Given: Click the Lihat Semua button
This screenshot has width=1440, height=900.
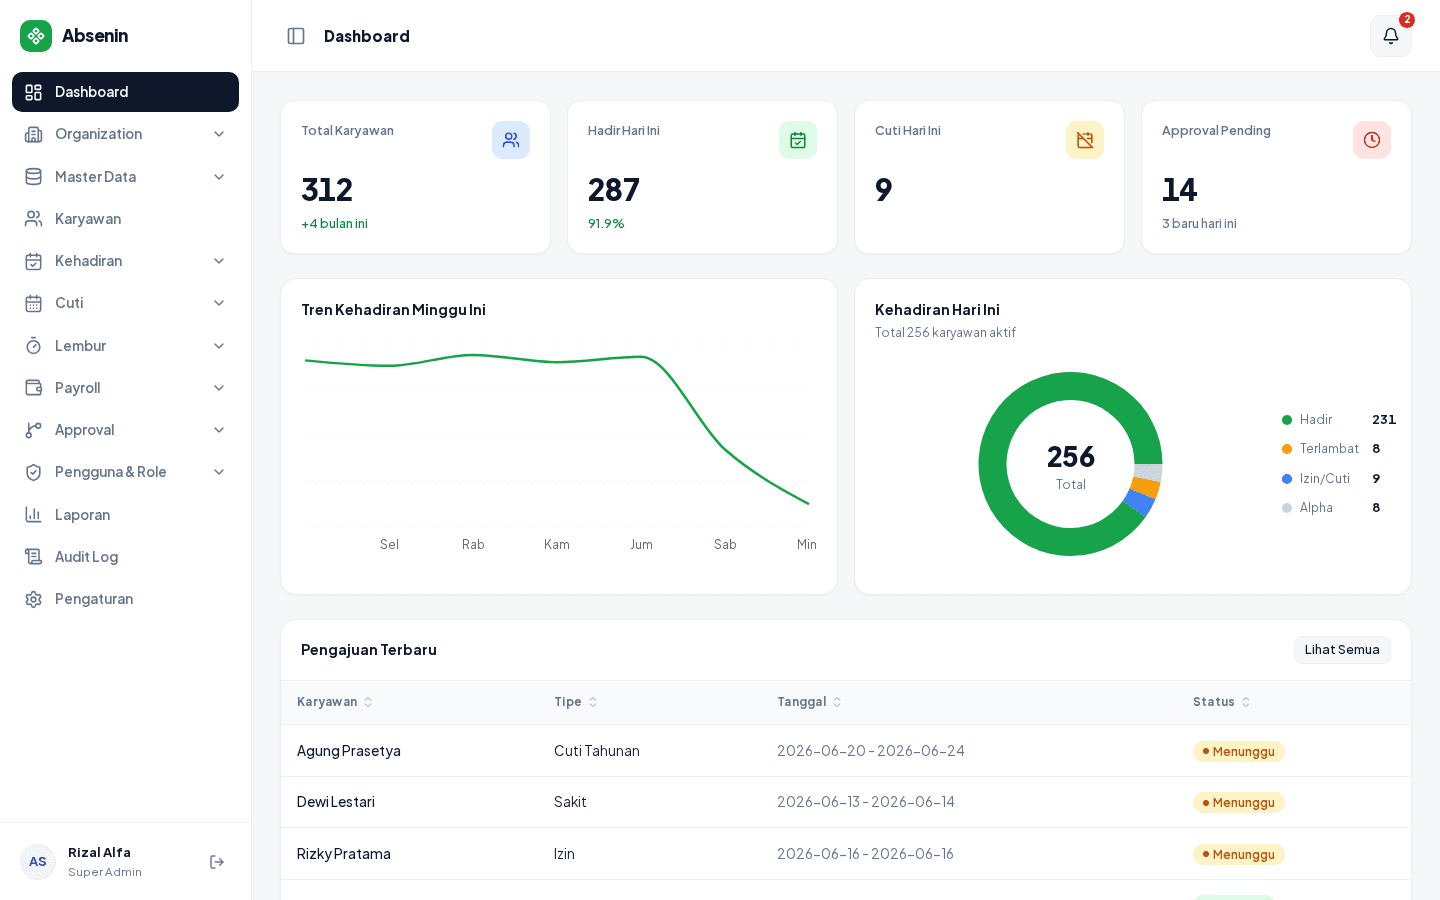Looking at the screenshot, I should coord(1342,650).
